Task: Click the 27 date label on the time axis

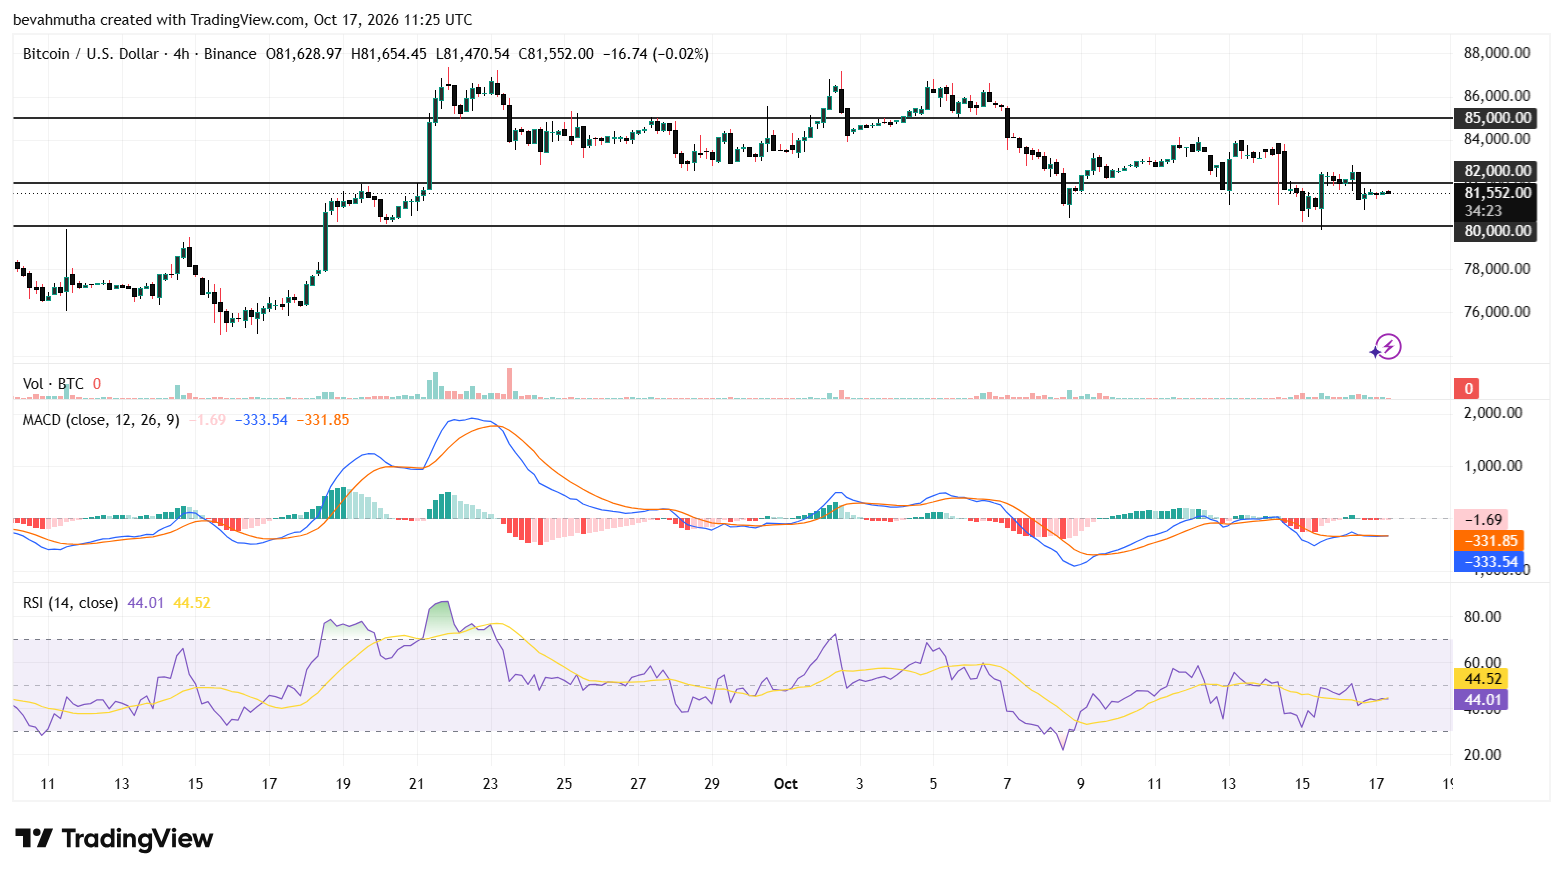Action: pyautogui.click(x=638, y=784)
